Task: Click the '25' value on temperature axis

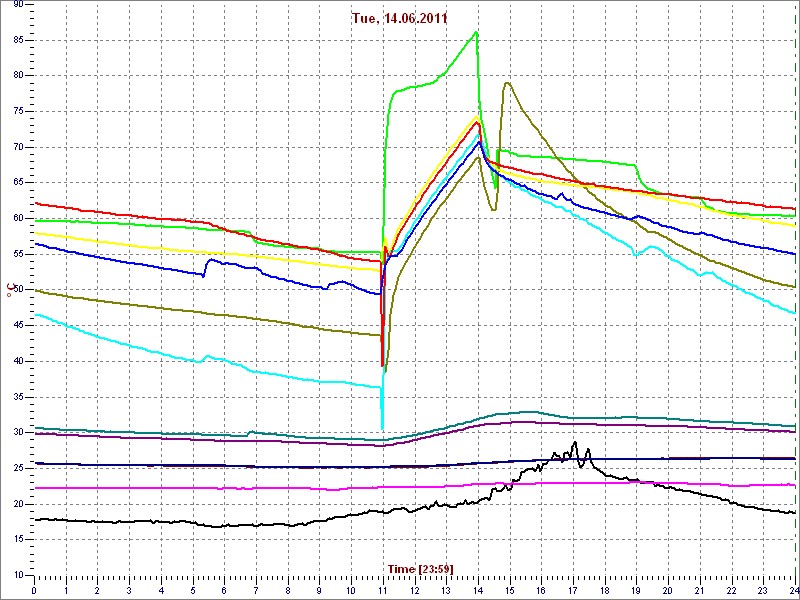Action: click(18, 468)
